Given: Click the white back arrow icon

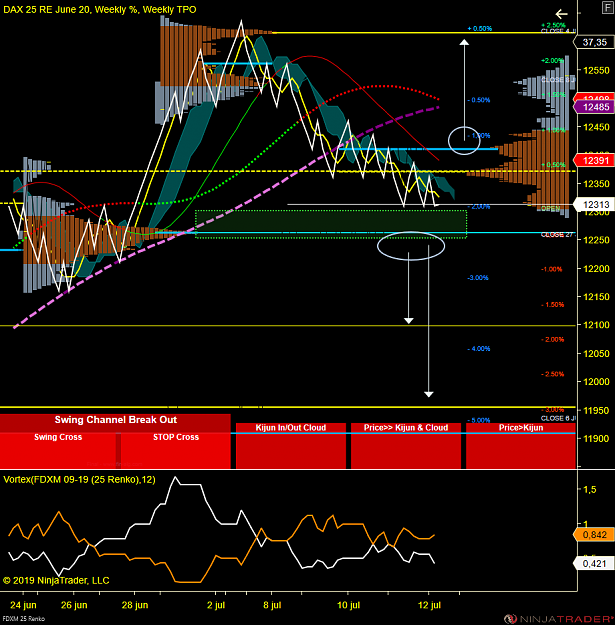Looking at the screenshot, I should tap(562, 15).
